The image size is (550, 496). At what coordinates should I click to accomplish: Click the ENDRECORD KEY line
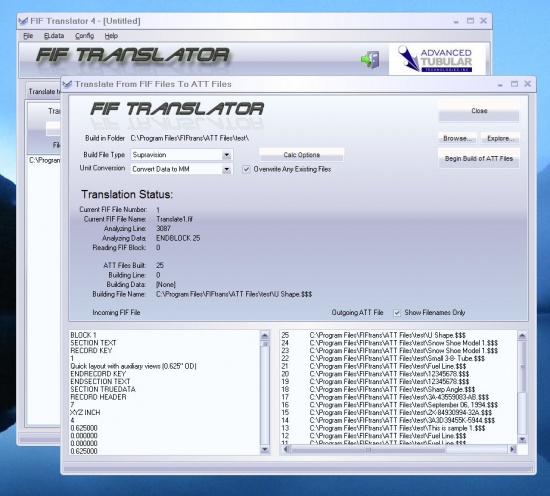(x=98, y=374)
